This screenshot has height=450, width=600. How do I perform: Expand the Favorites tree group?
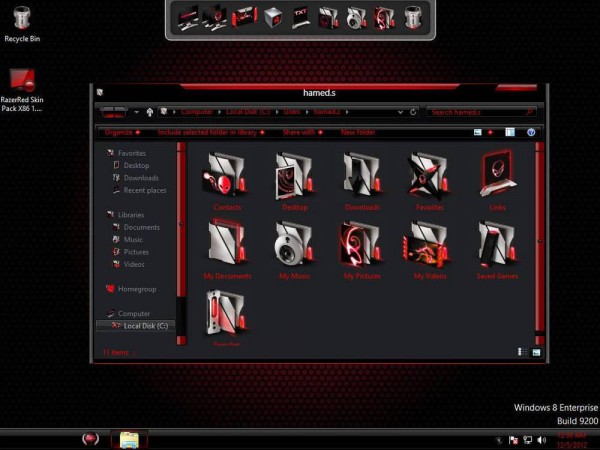pos(126,153)
